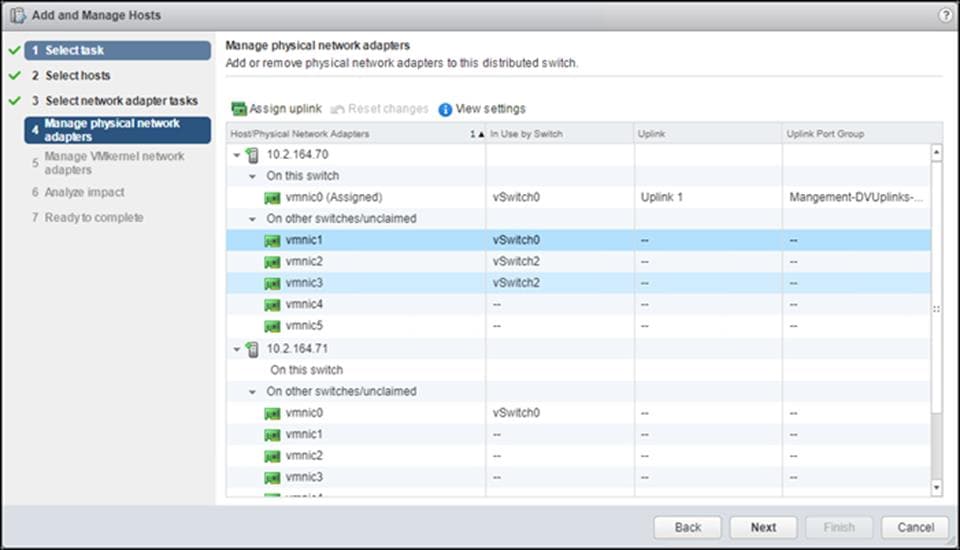Click the vertical scrollbar thumb
This screenshot has height=550, width=960.
[x=936, y=286]
